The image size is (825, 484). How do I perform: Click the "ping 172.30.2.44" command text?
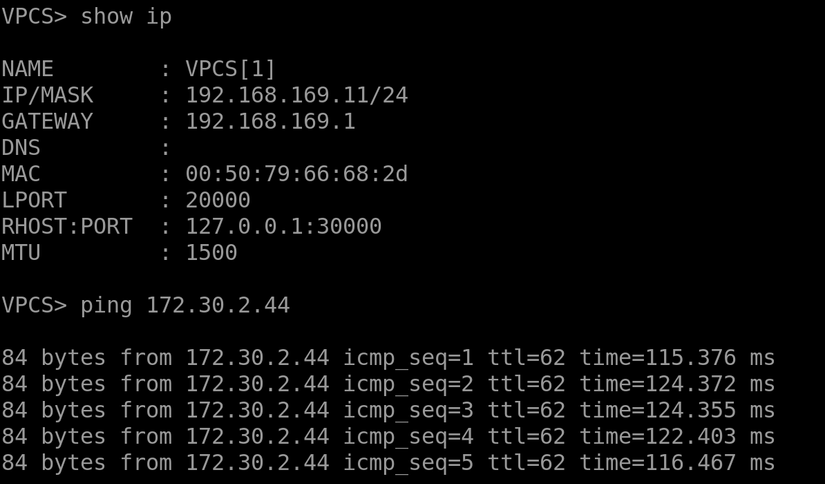pos(185,305)
